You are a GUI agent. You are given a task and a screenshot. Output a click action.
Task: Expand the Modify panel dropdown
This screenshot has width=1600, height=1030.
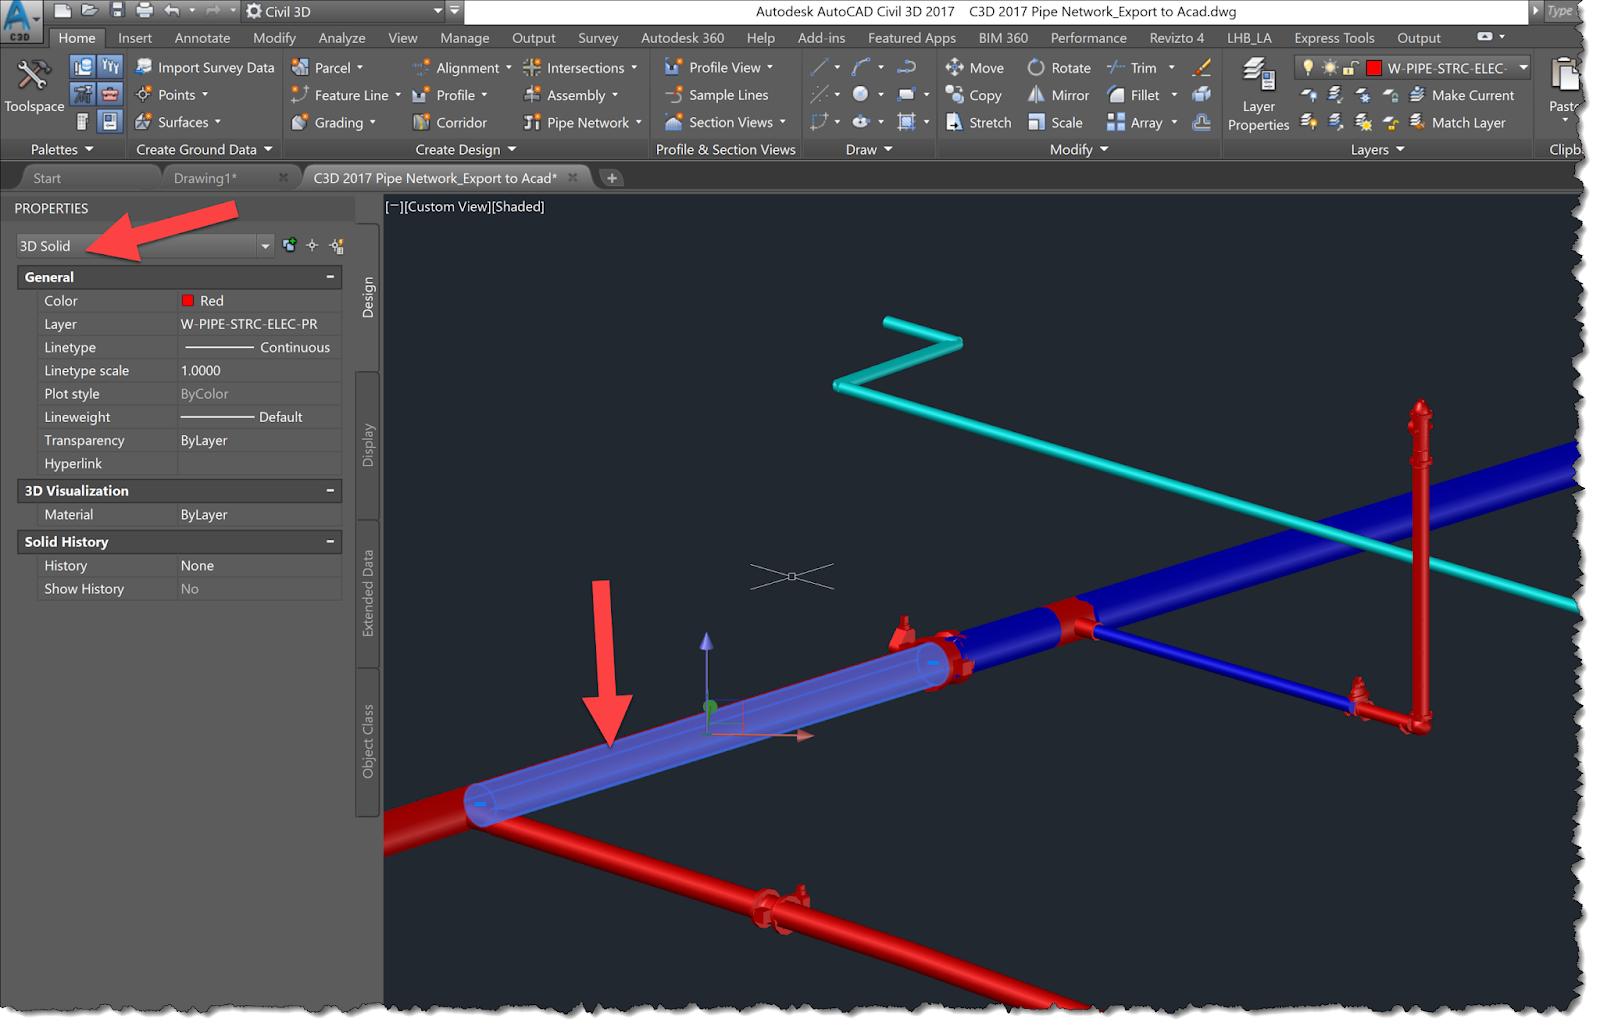[1079, 149]
